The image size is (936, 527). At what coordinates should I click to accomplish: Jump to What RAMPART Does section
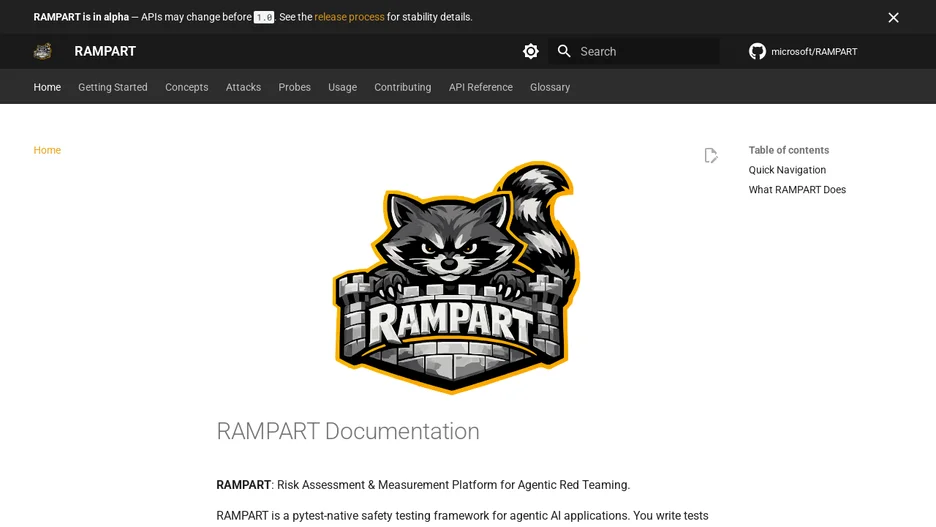pos(797,190)
